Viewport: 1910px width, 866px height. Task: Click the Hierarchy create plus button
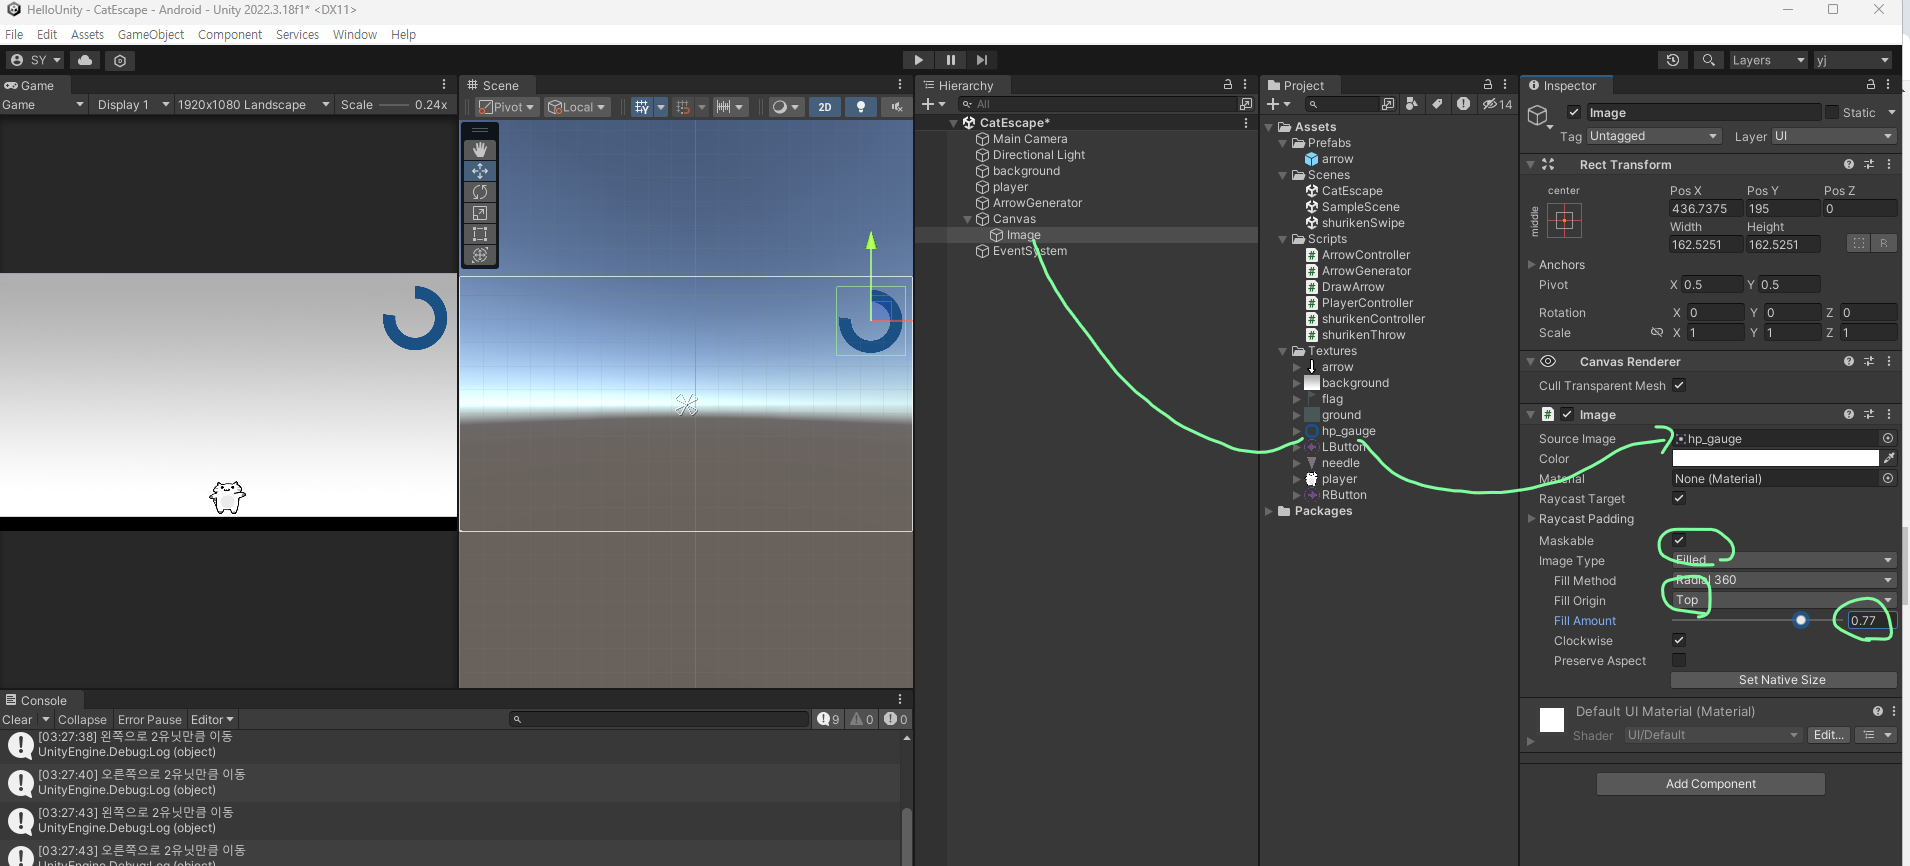pos(933,104)
